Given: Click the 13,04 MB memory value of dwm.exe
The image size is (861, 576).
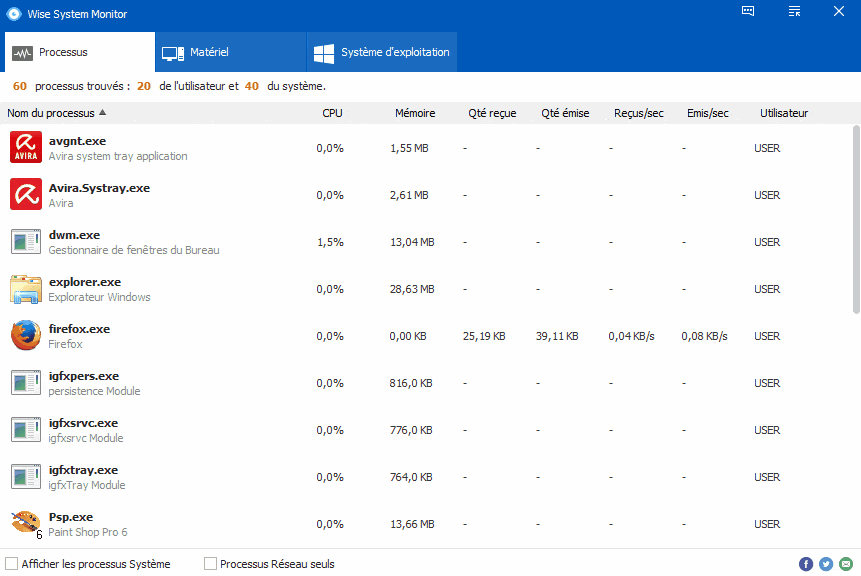Looking at the screenshot, I should pos(412,242).
